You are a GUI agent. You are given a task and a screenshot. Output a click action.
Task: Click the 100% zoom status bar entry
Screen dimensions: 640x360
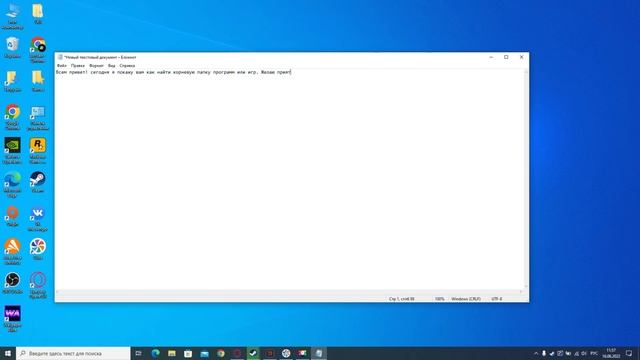(x=439, y=299)
